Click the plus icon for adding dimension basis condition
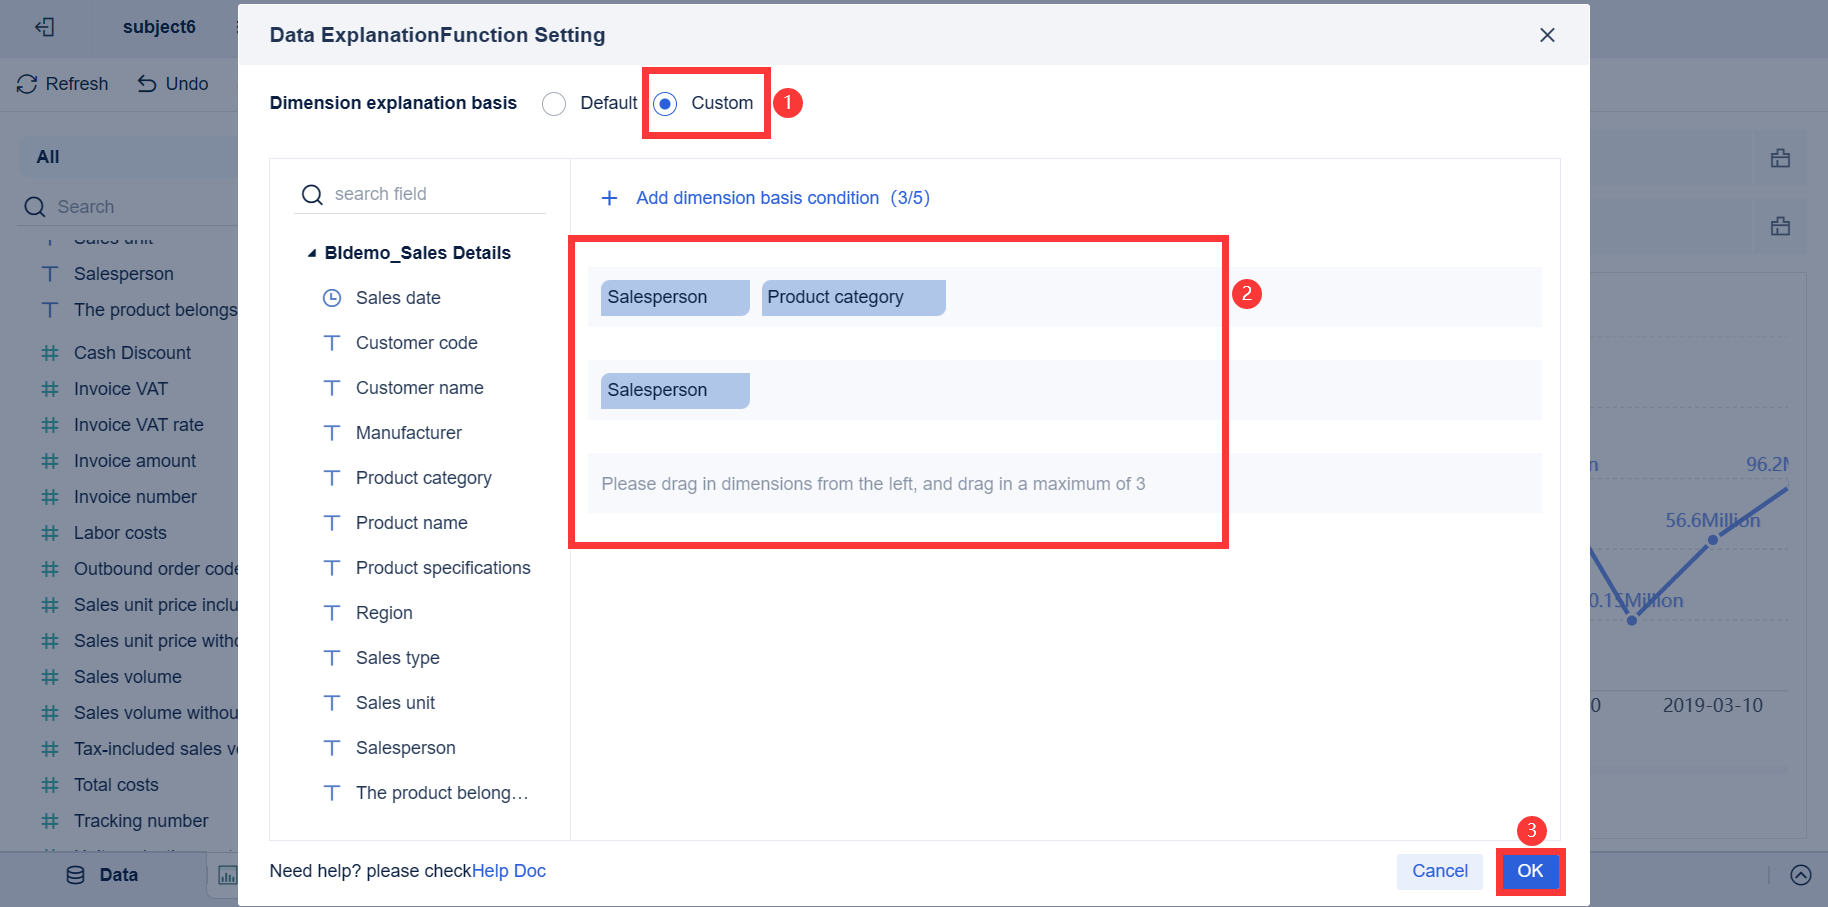Screen dimensions: 1828x907 tap(610, 197)
